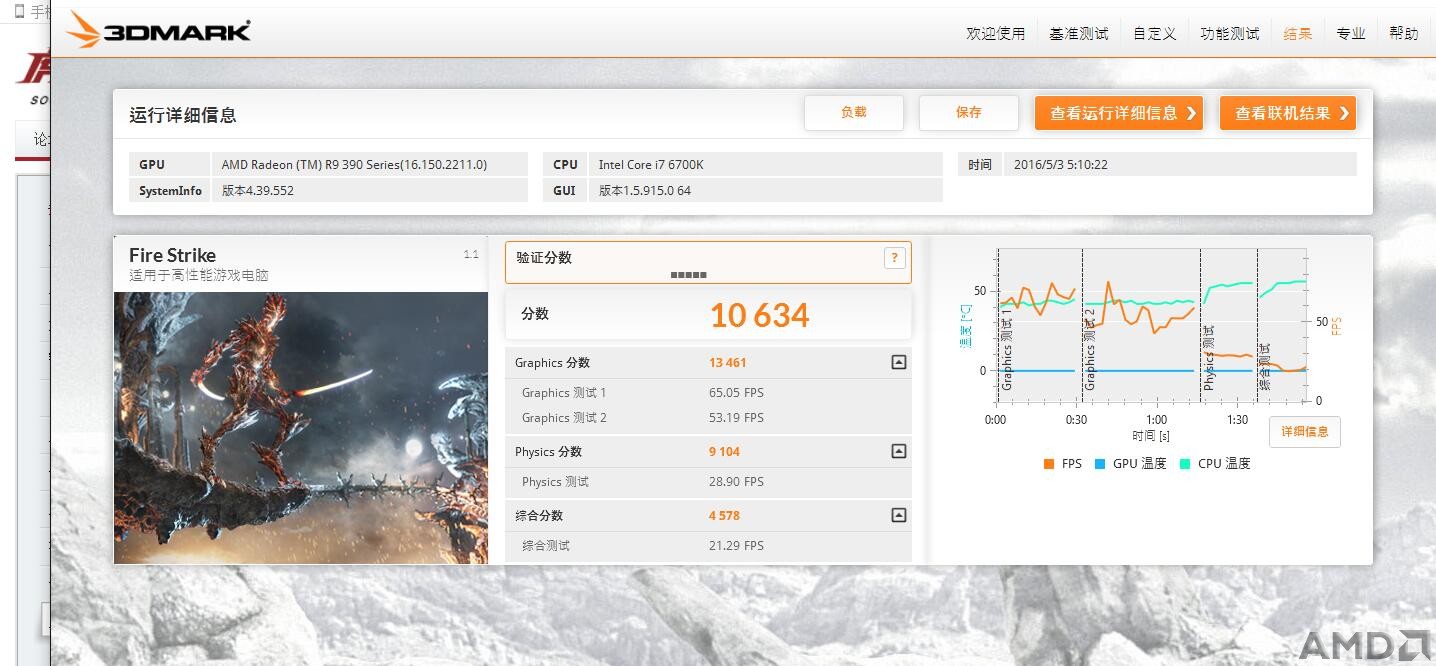
Task: Open the 专业 tab
Action: coord(1350,33)
